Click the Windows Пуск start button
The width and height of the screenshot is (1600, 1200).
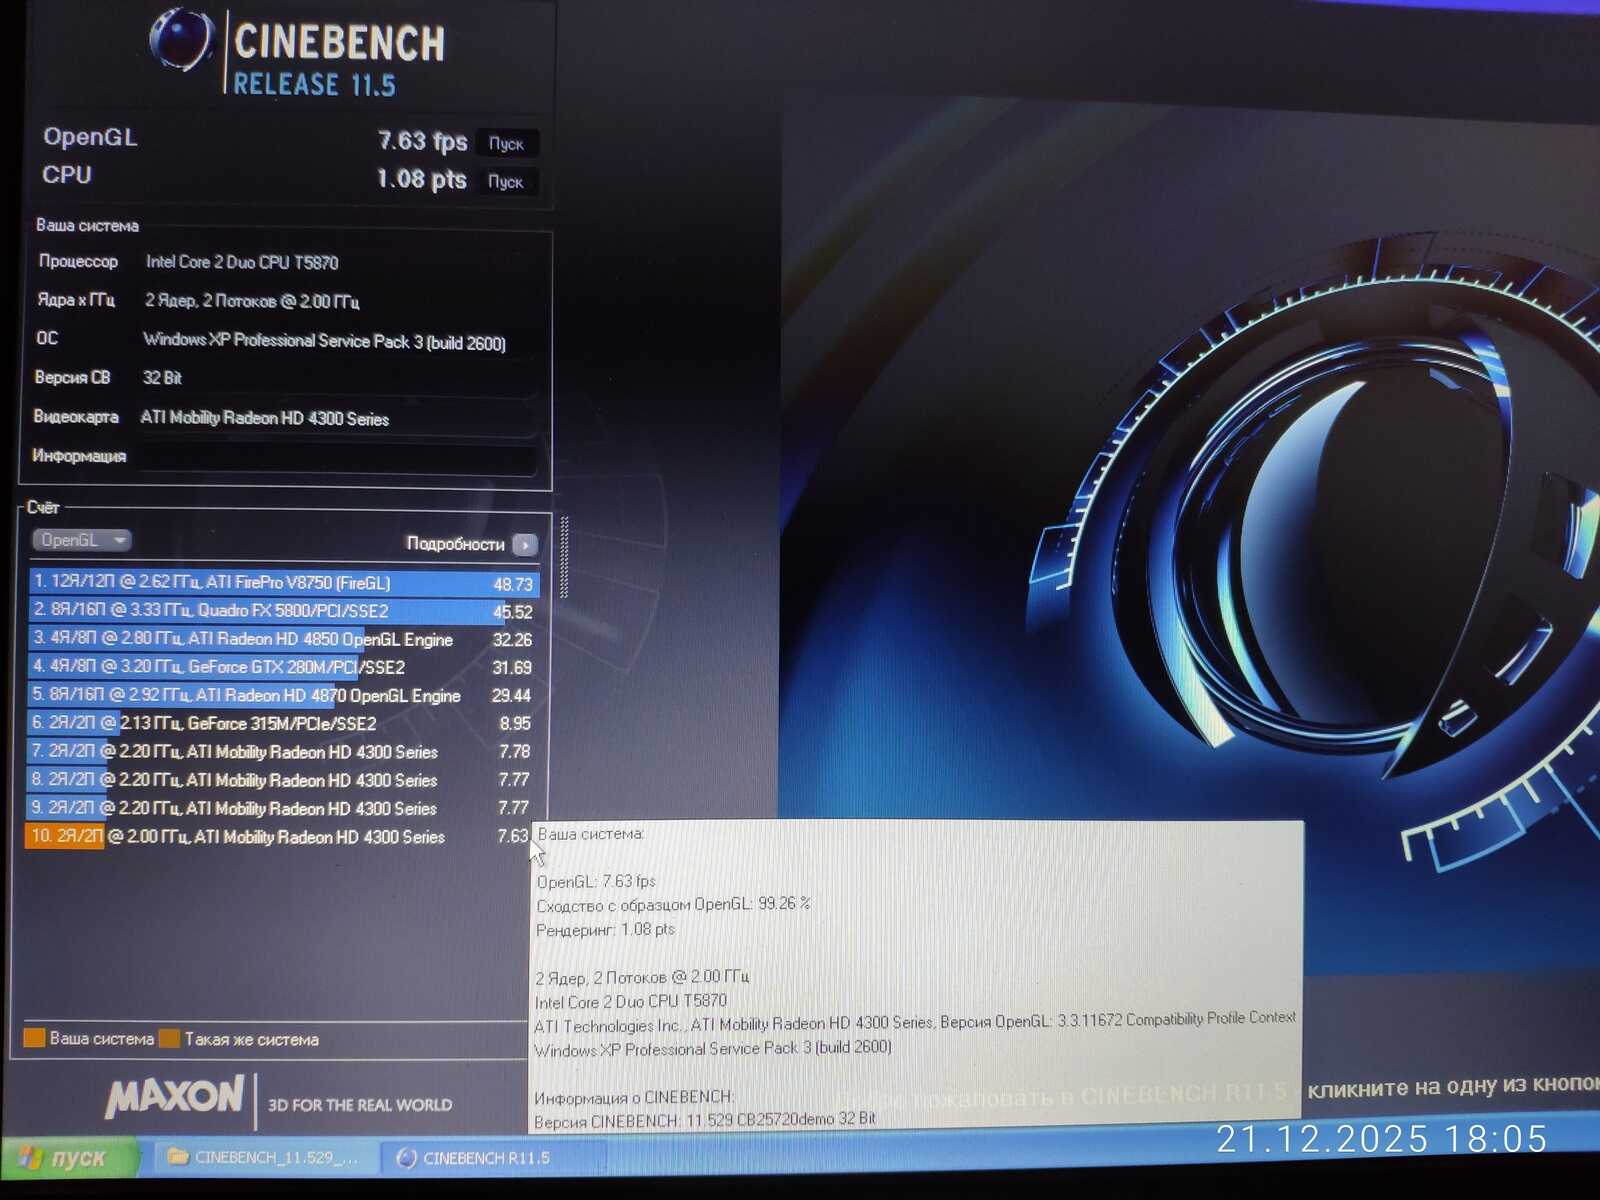(68, 1158)
